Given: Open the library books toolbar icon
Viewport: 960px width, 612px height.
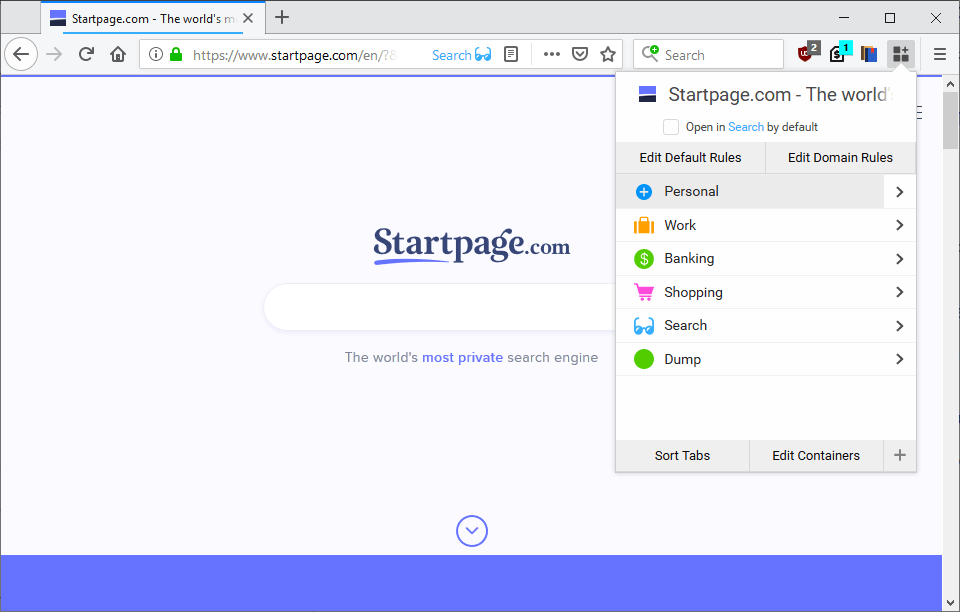Looking at the screenshot, I should click(869, 54).
